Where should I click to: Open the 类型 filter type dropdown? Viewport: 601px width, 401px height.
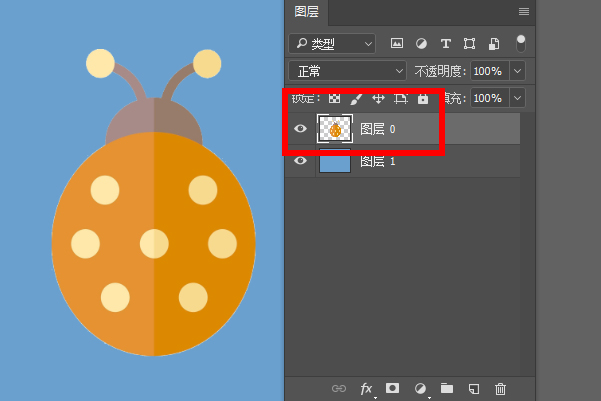point(332,44)
